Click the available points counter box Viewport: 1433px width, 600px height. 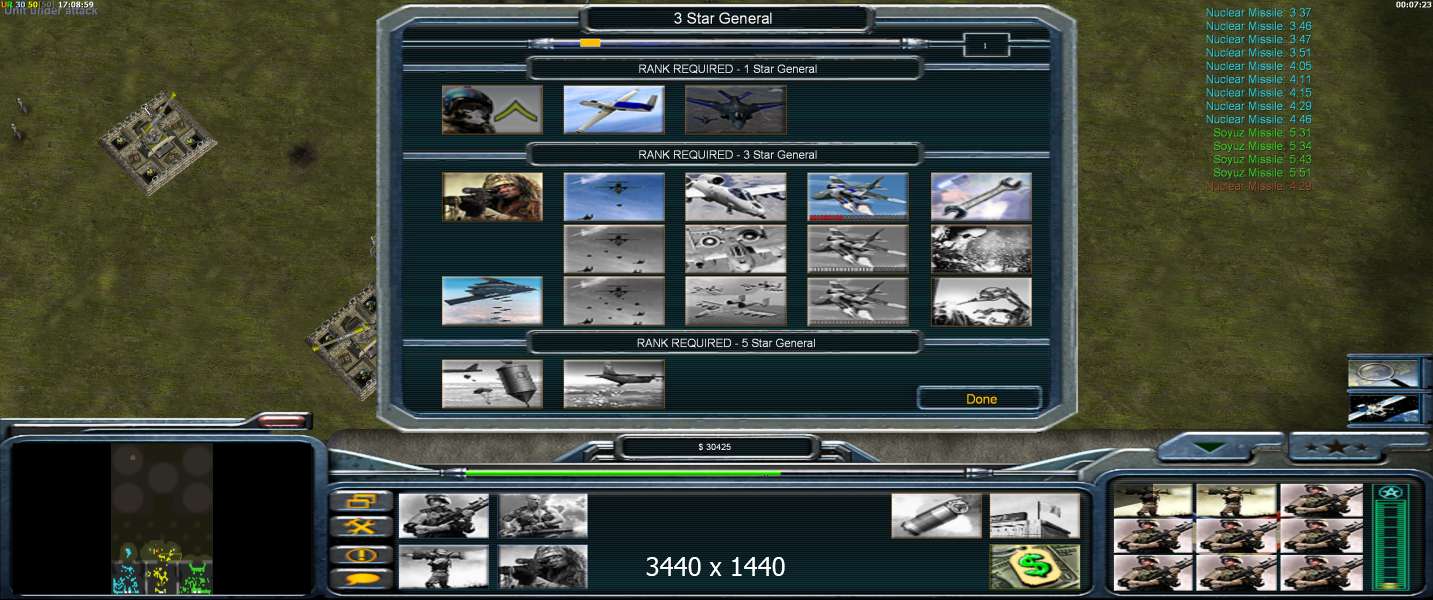(x=986, y=45)
